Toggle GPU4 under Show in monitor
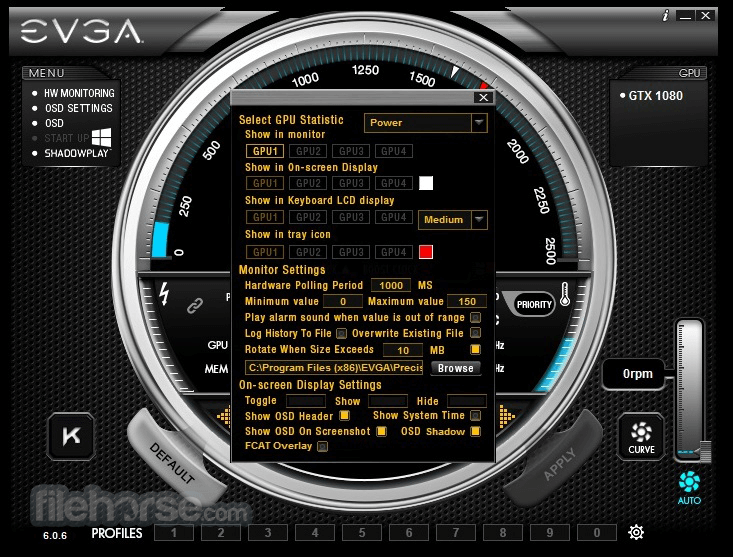The width and height of the screenshot is (733, 557). 394,151
